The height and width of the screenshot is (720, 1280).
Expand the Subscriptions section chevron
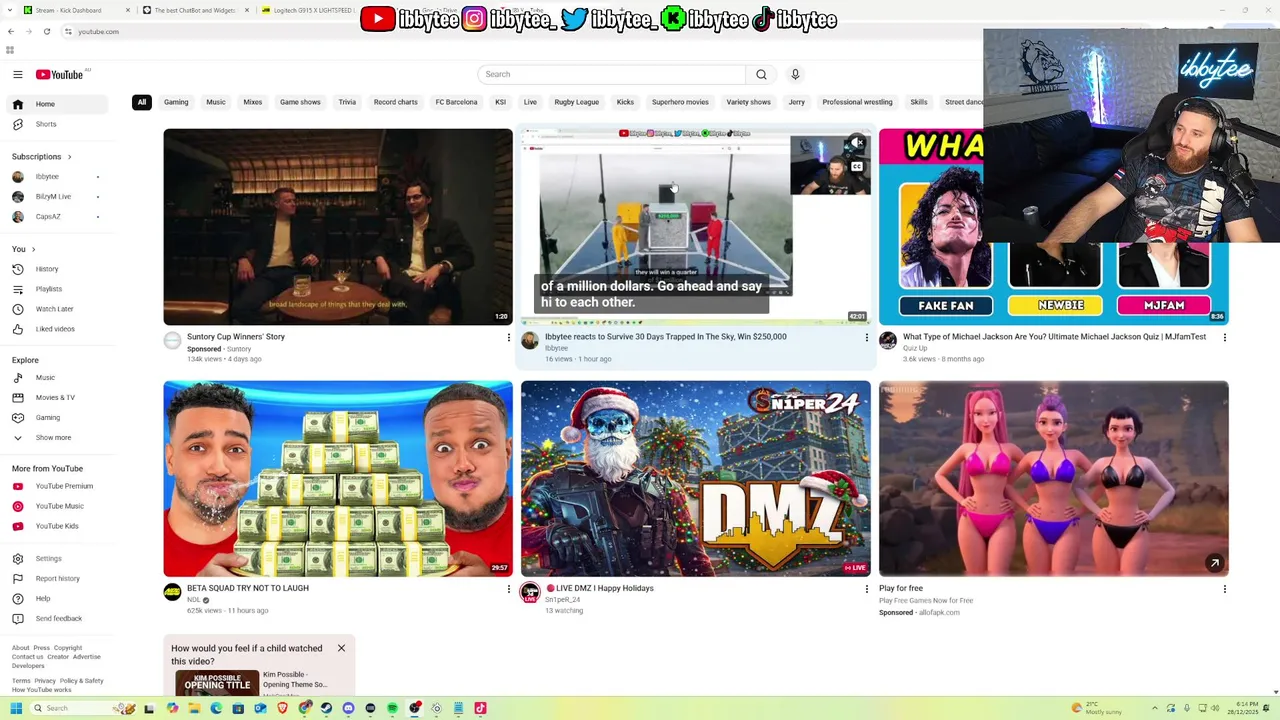click(70, 157)
